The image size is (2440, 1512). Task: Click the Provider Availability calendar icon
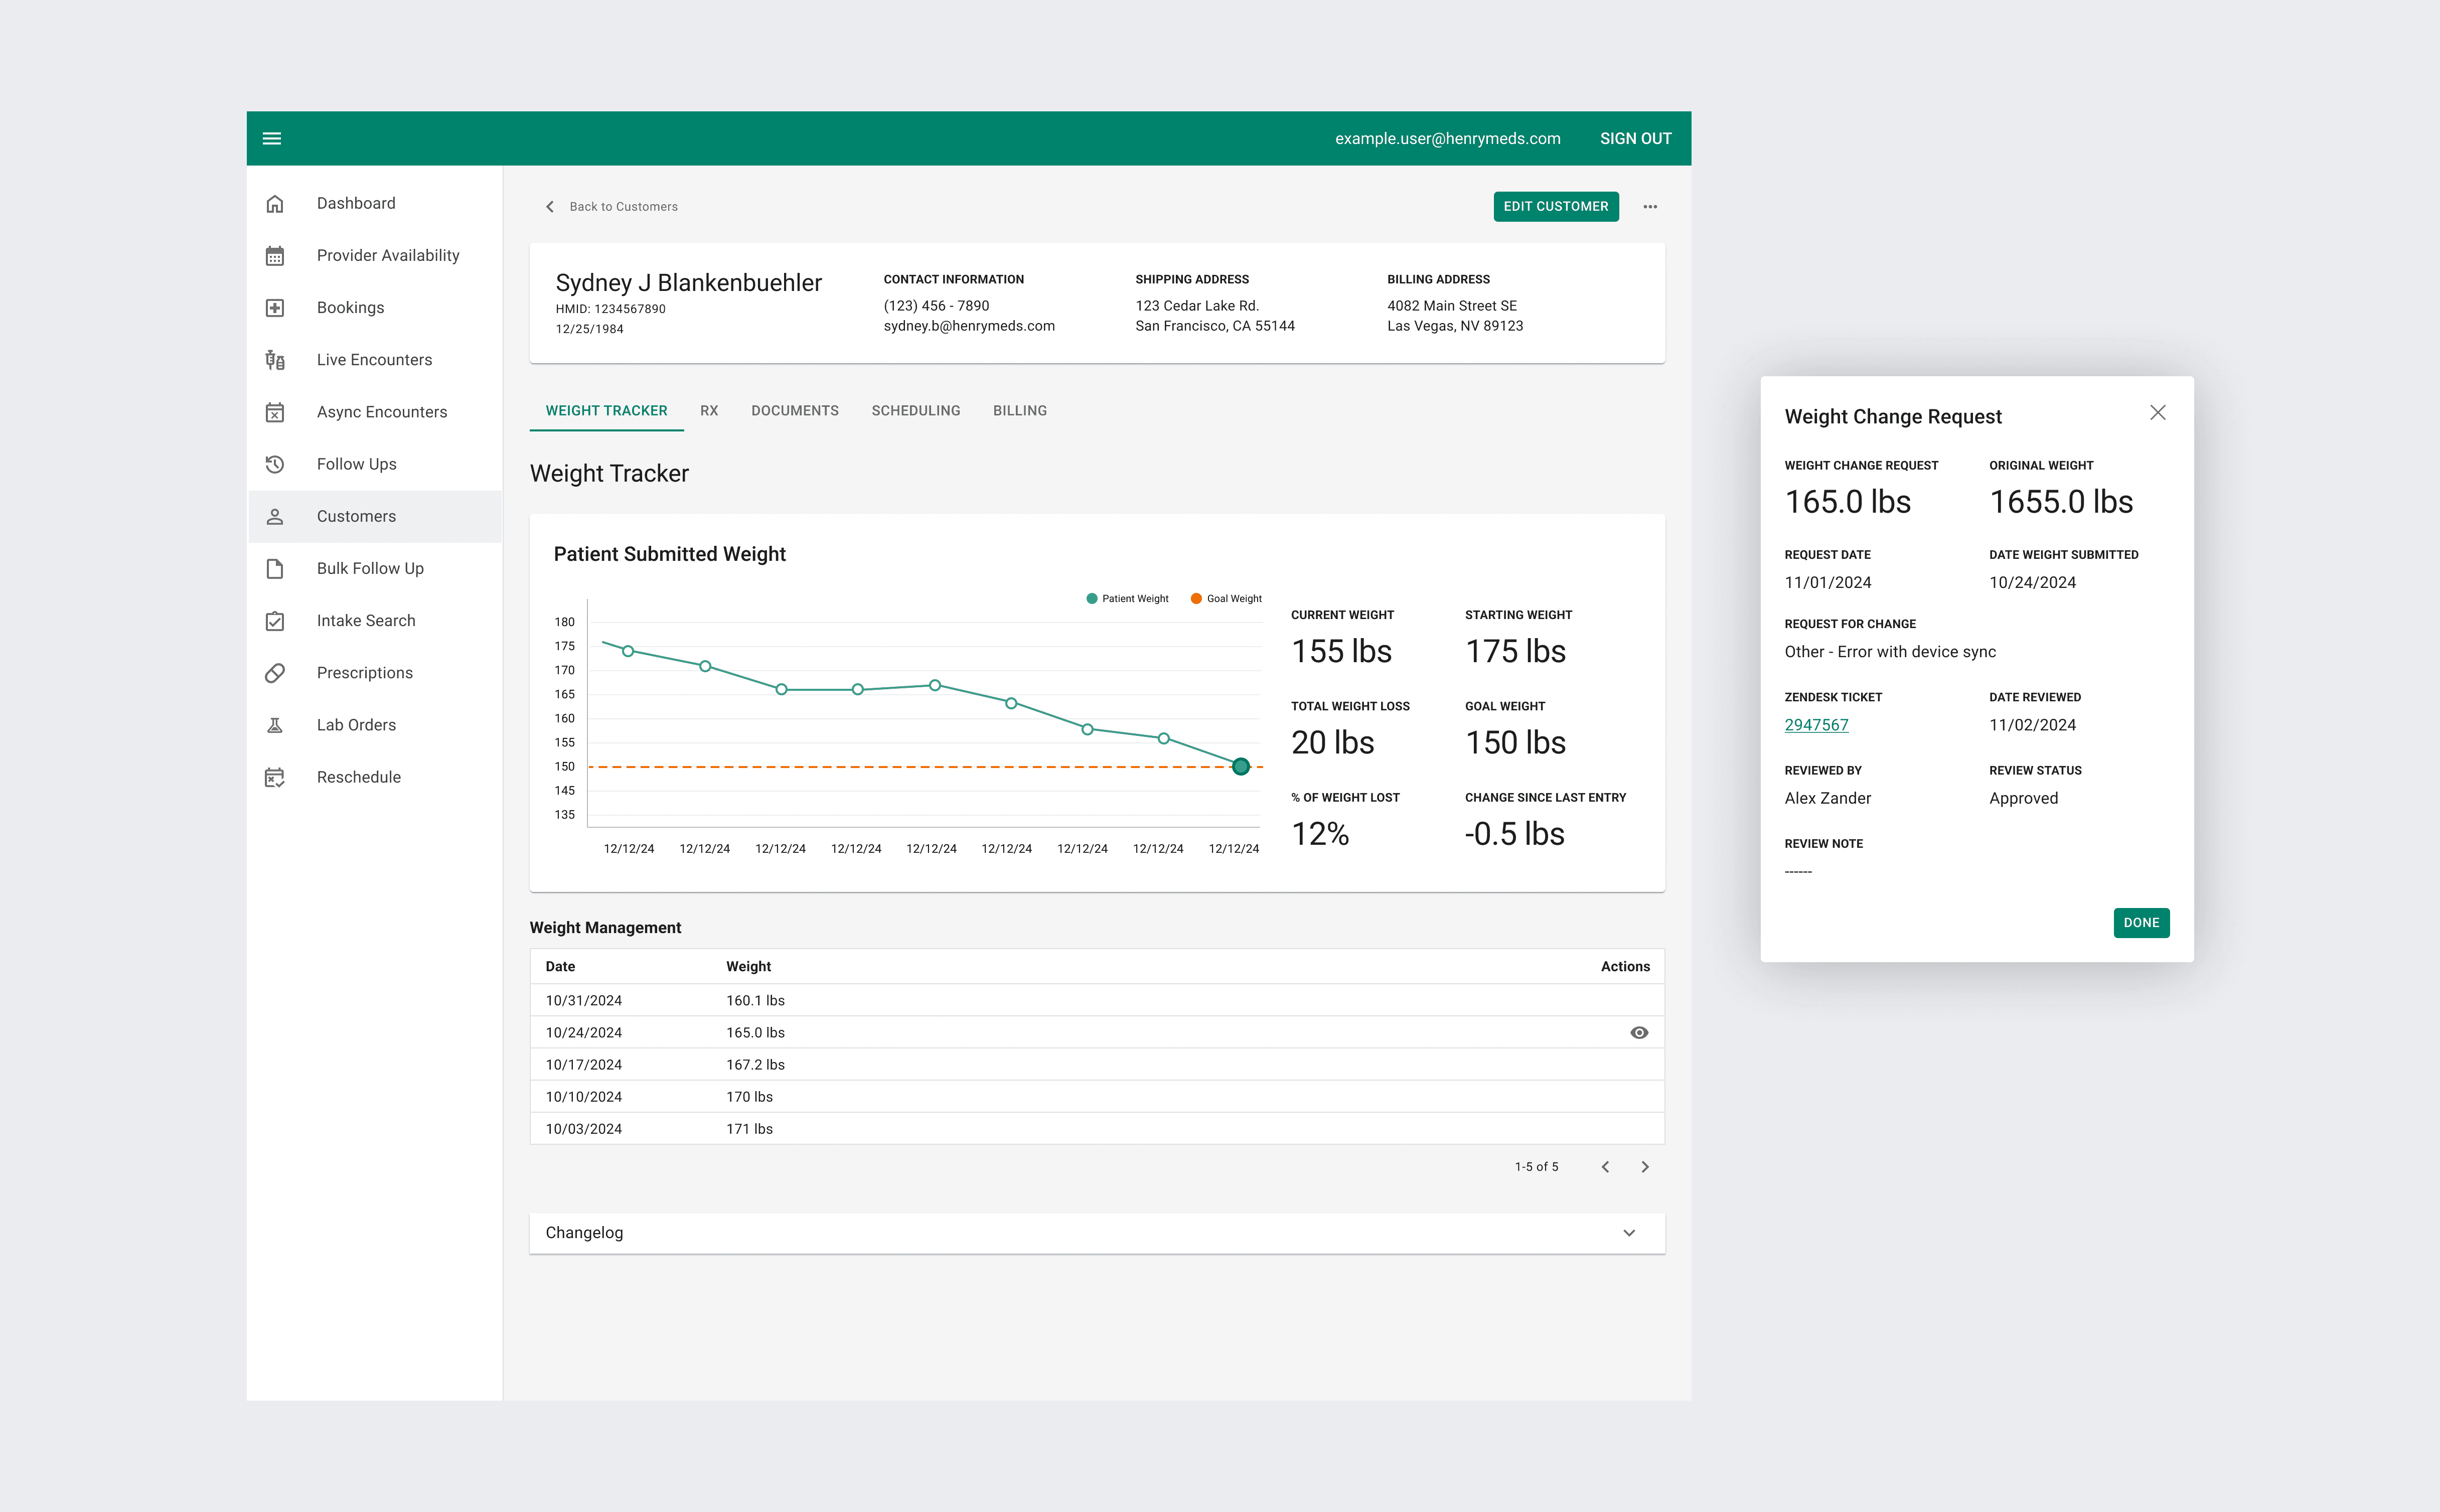click(x=275, y=256)
